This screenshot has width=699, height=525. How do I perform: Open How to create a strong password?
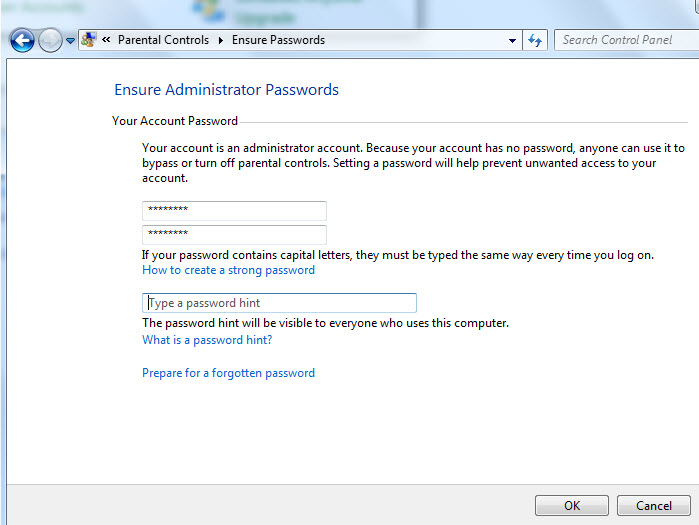pyautogui.click(x=228, y=270)
